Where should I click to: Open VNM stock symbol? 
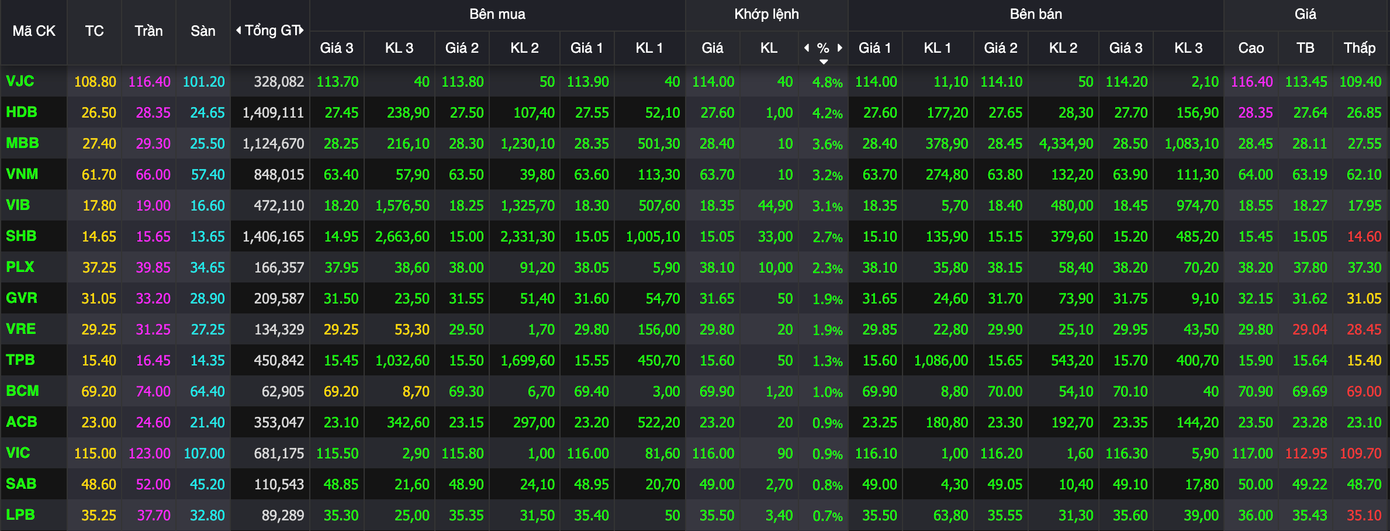coord(22,174)
